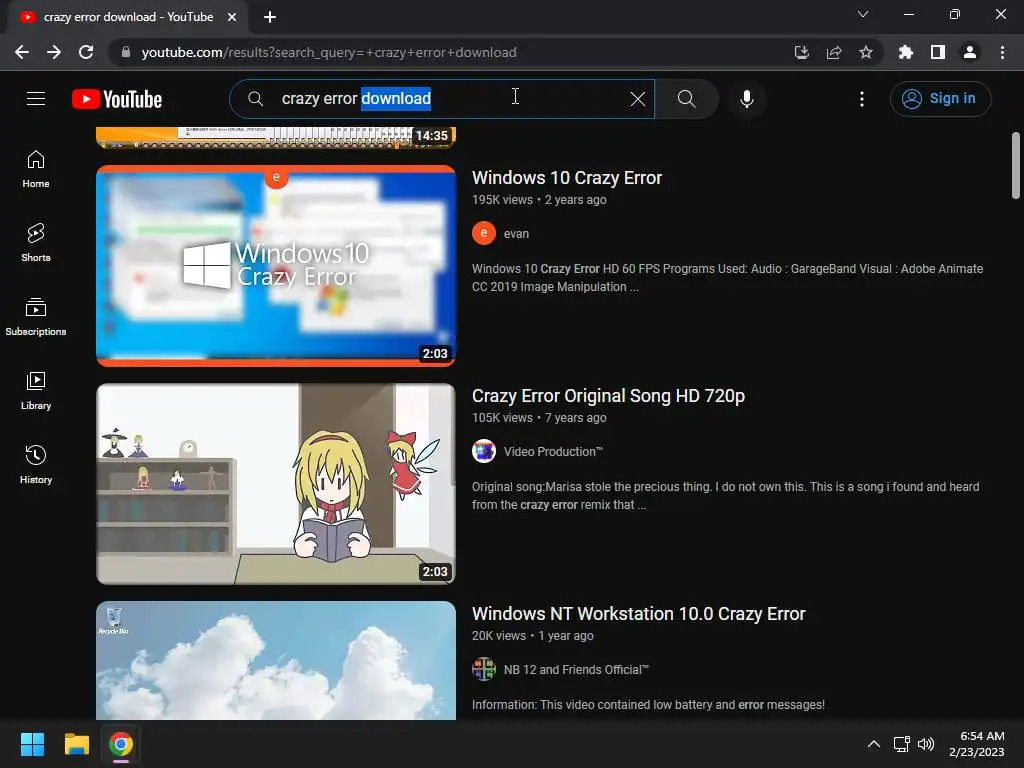The image size is (1024, 768).
Task: Click the page vertical scrollbar
Action: coord(1016,166)
